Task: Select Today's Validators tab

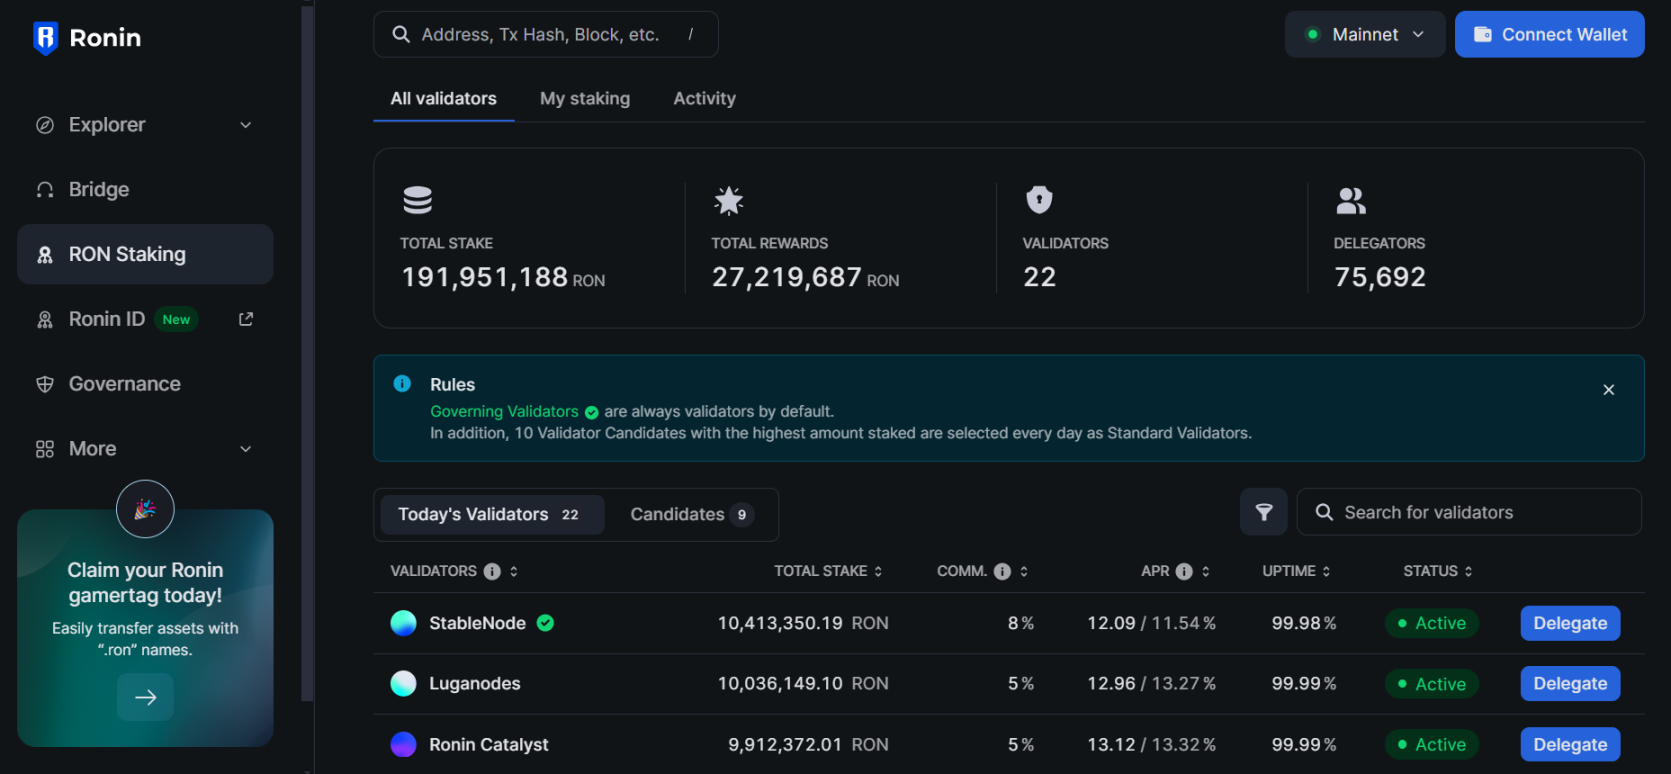Action: coord(492,514)
